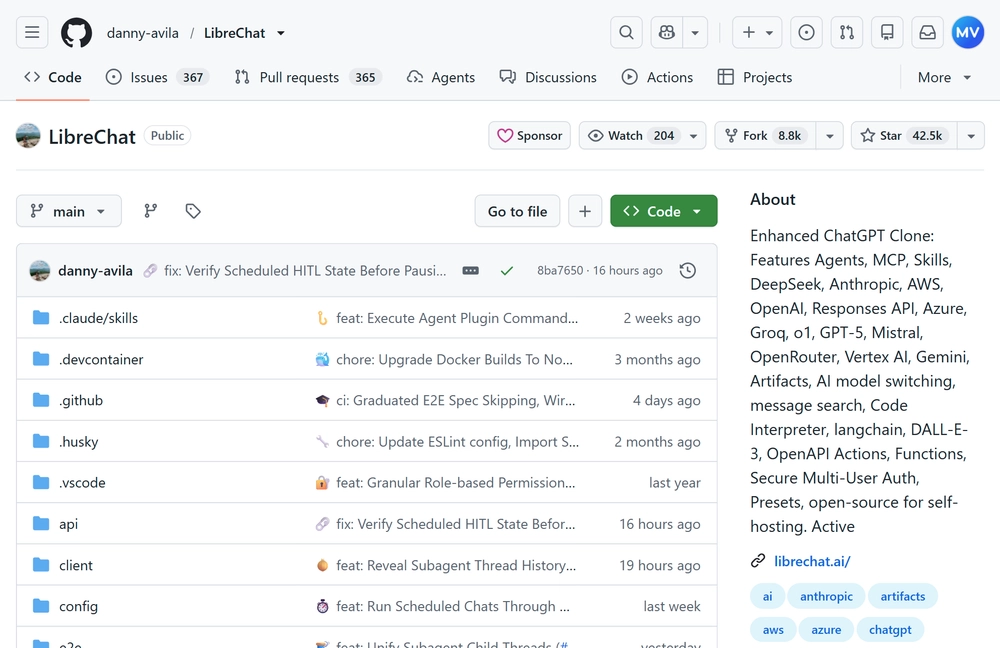Screen dimensions: 1000x648
Task: Open the client folder icon
Action: click(x=41, y=565)
